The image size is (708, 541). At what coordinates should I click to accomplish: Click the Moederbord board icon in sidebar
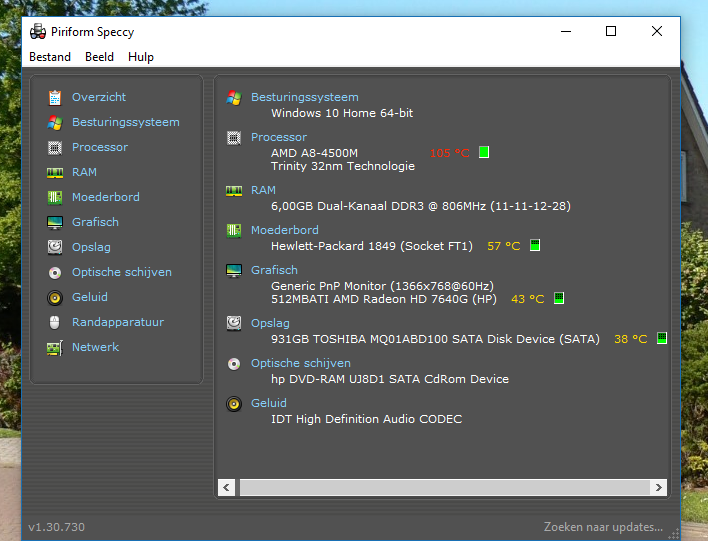(x=55, y=197)
